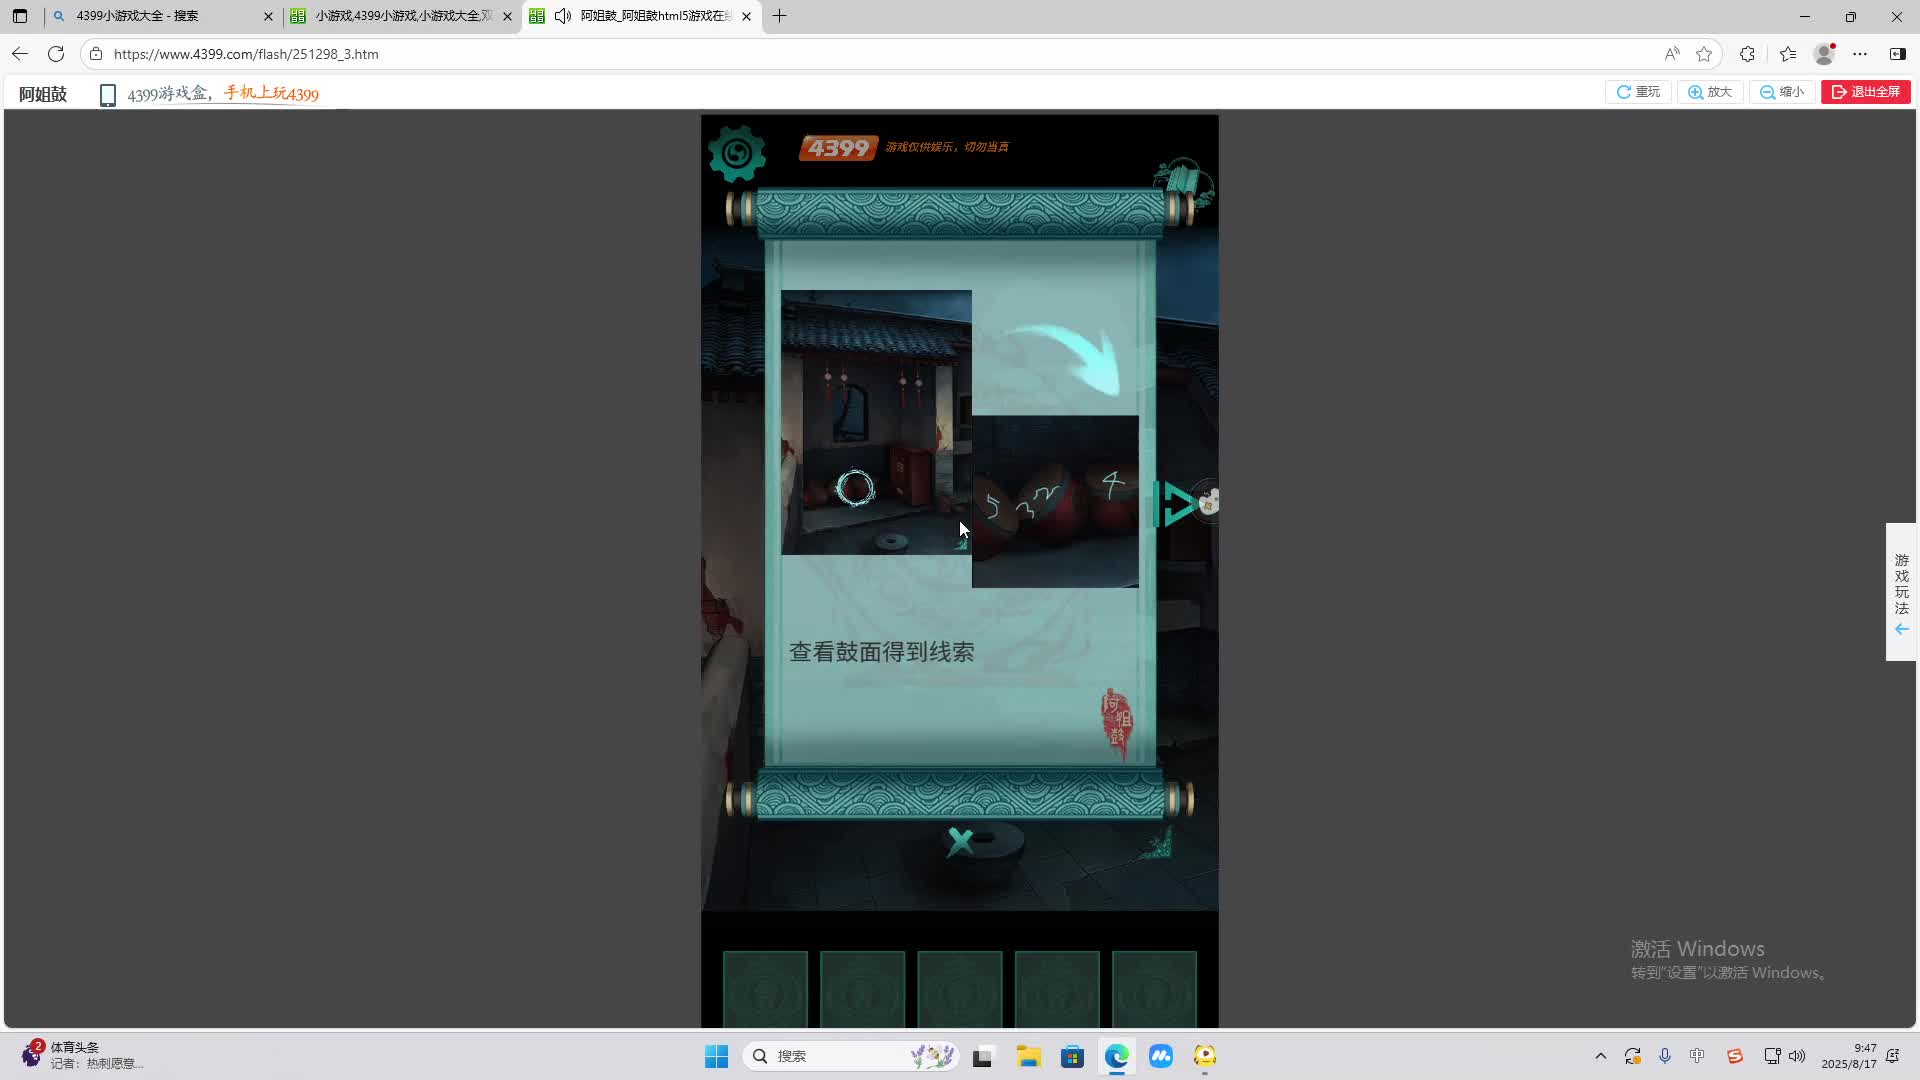Viewport: 1920px width, 1080px height.
Task: Show hidden system tray icons chevron
Action: (x=1600, y=1056)
